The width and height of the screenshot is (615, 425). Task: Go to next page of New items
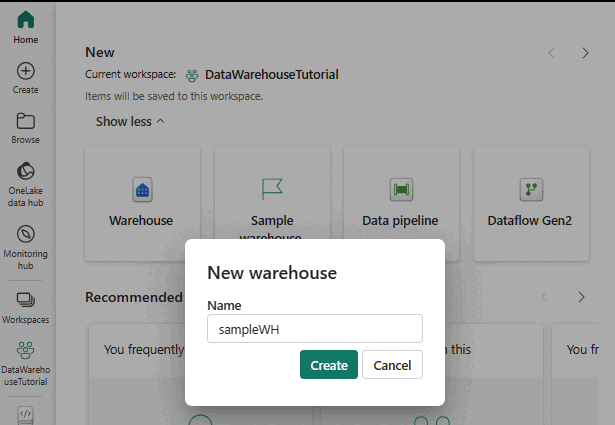[585, 53]
